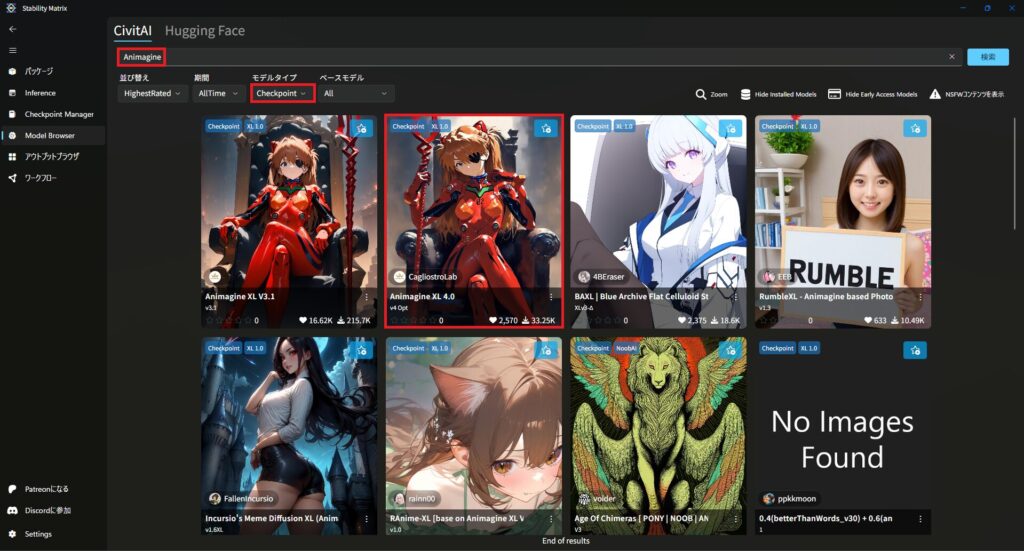The width and height of the screenshot is (1024, 551).
Task: Click the blue Search (検索) button
Action: (987, 57)
